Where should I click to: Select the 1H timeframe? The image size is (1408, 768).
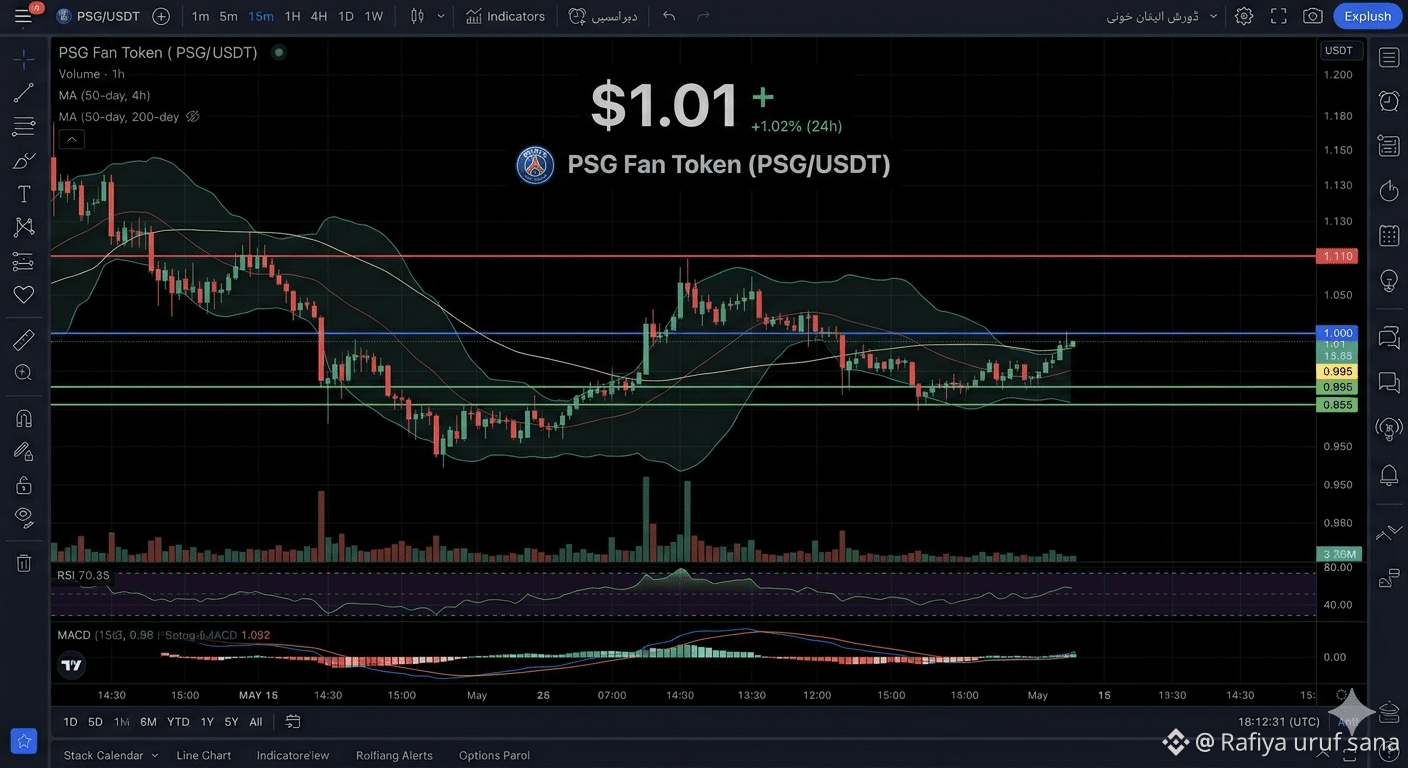[x=292, y=16]
